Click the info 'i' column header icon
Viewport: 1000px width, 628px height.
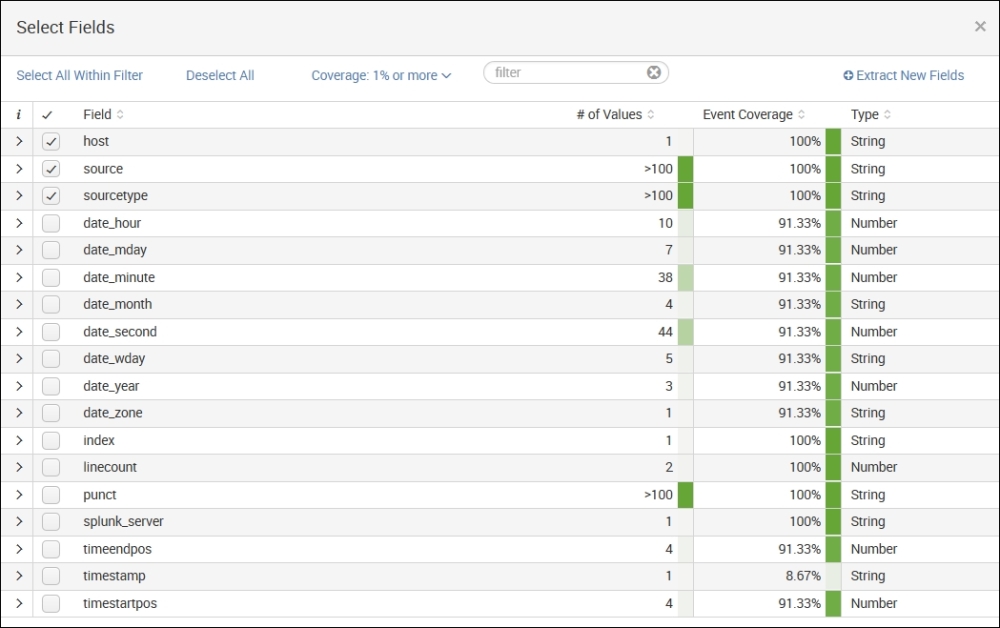[x=18, y=115]
